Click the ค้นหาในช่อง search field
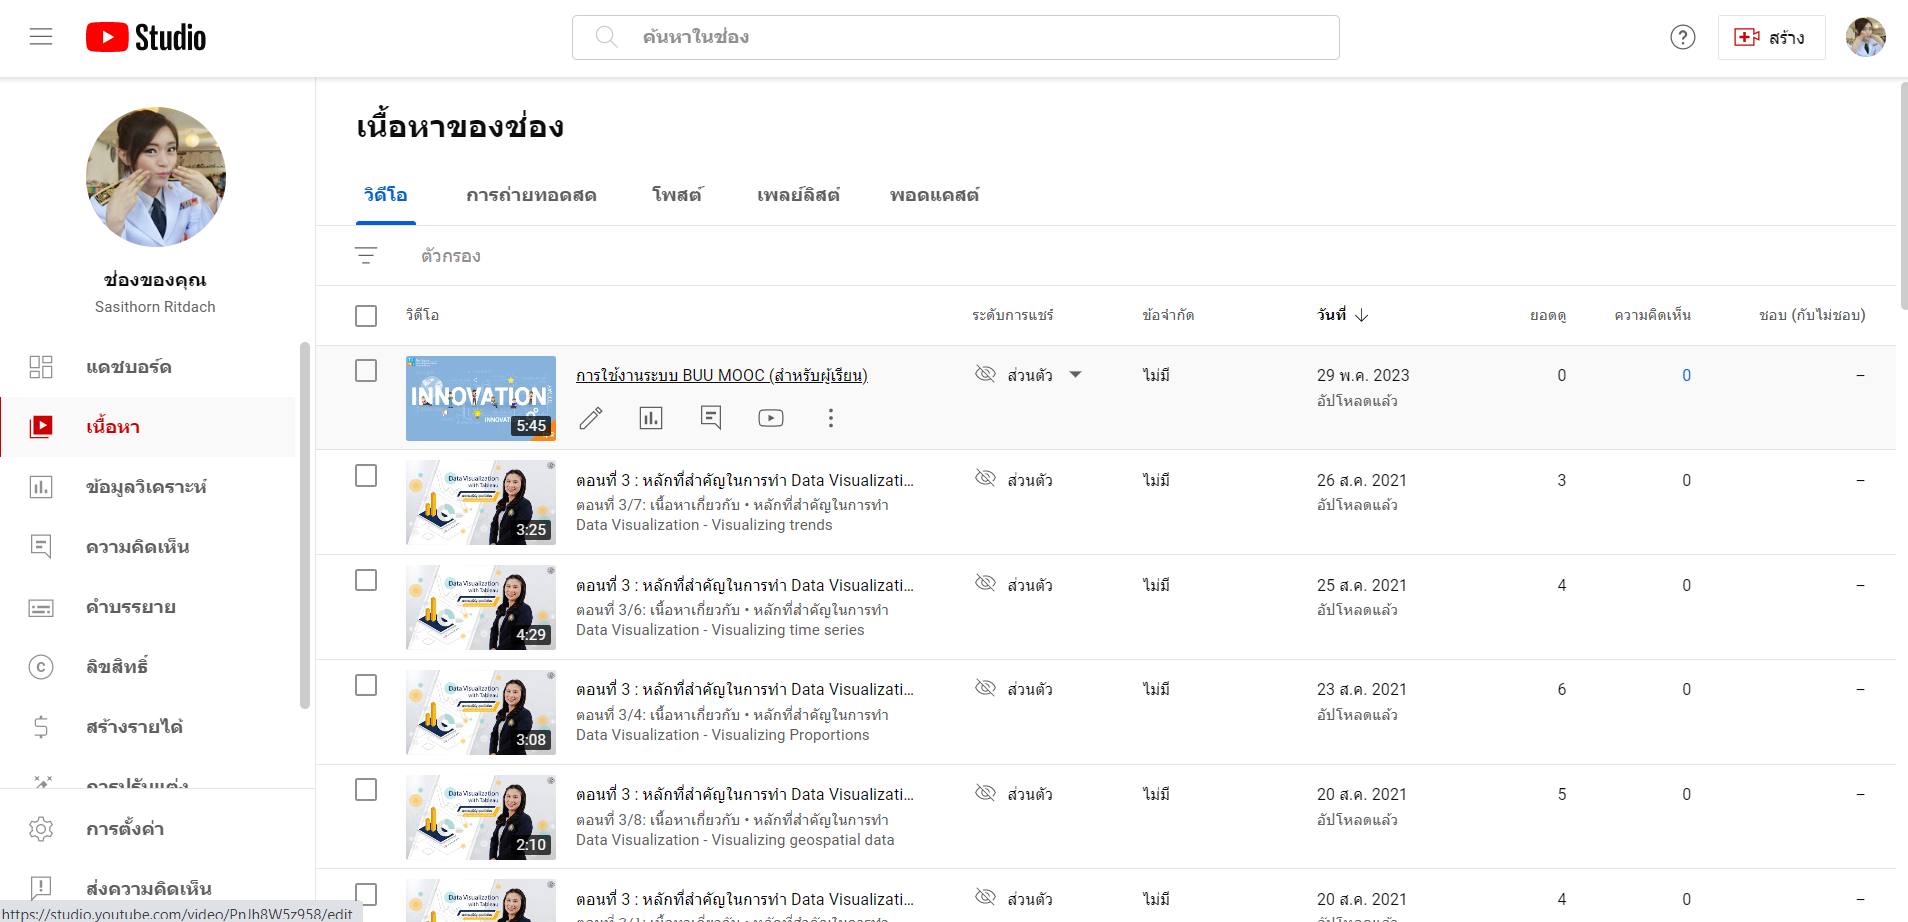Image resolution: width=1908 pixels, height=922 pixels. 955,37
